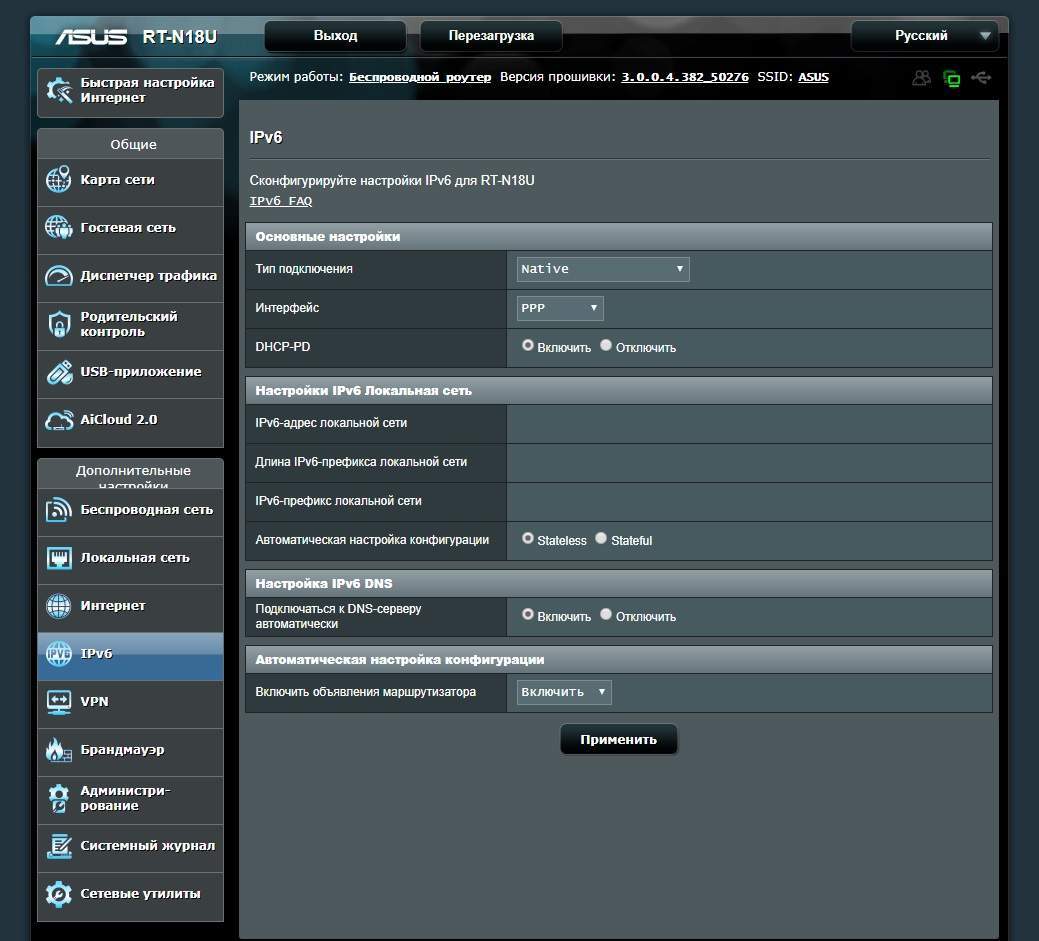Click the Выход logout button
The image size is (1039, 941).
click(335, 36)
